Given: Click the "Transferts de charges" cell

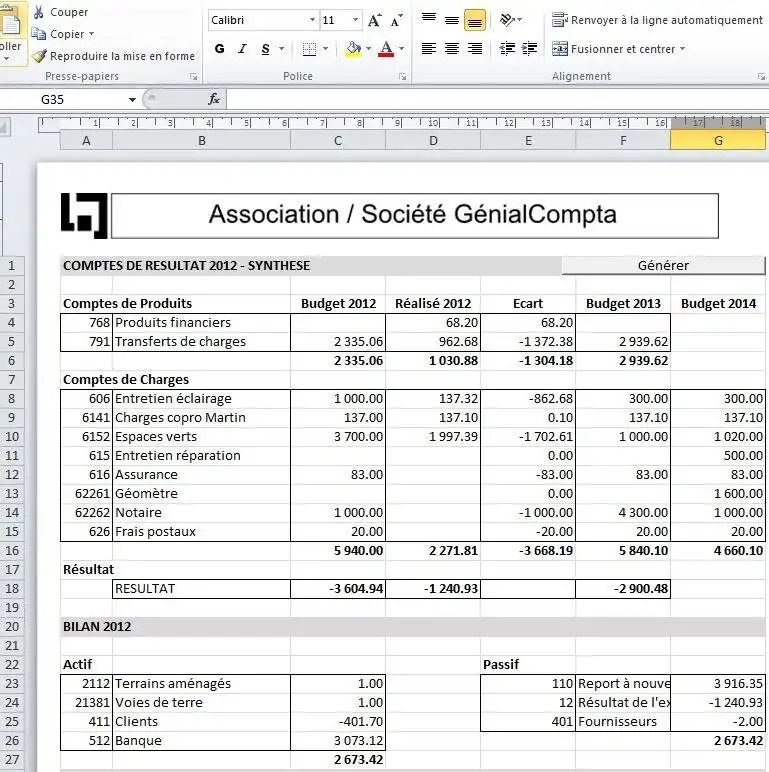Looking at the screenshot, I should [x=201, y=342].
